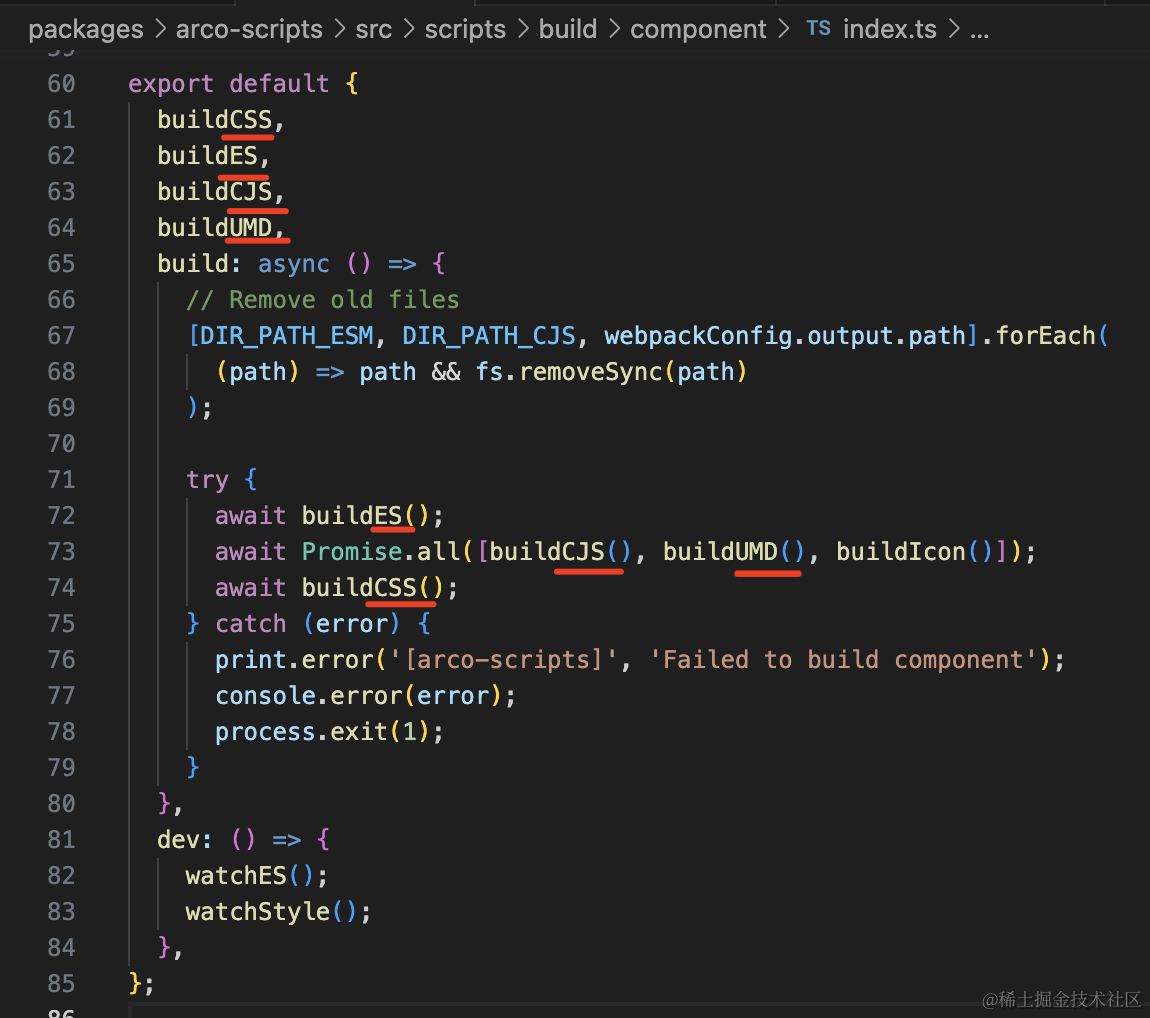The width and height of the screenshot is (1150, 1018).
Task: Click webpackConfig on line 67
Action: pos(698,335)
